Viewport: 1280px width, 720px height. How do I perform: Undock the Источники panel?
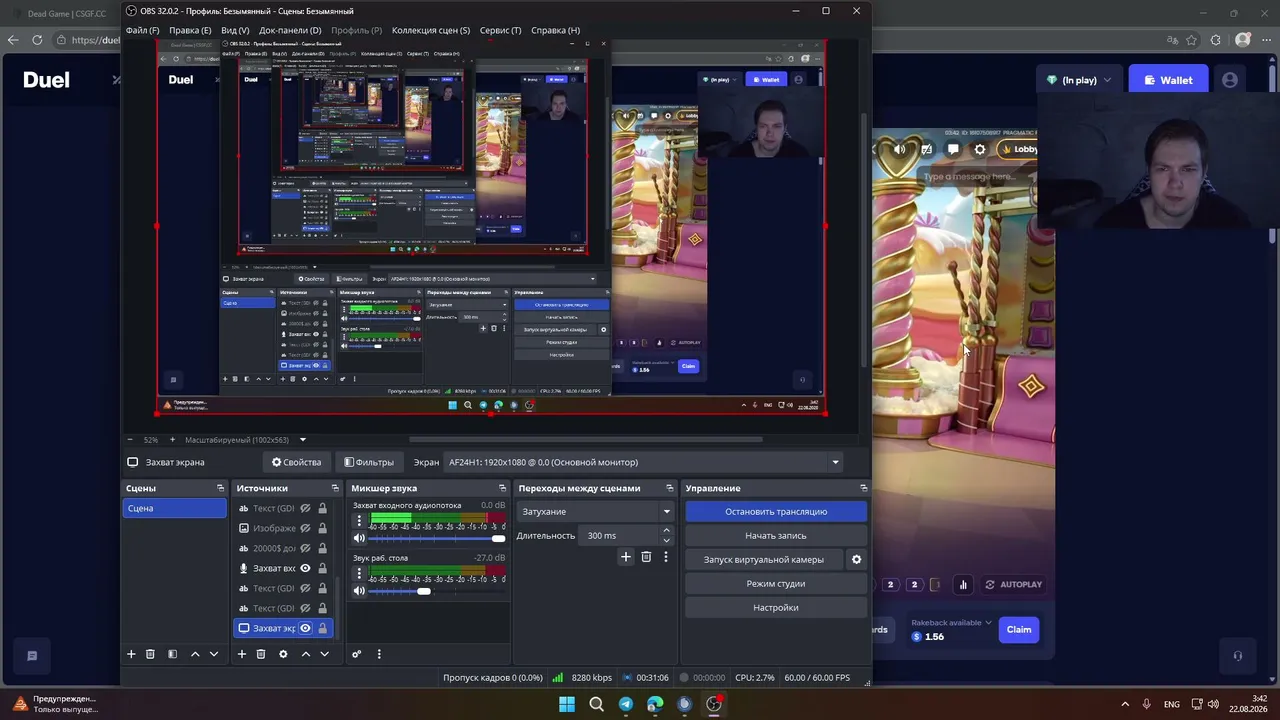coord(335,488)
